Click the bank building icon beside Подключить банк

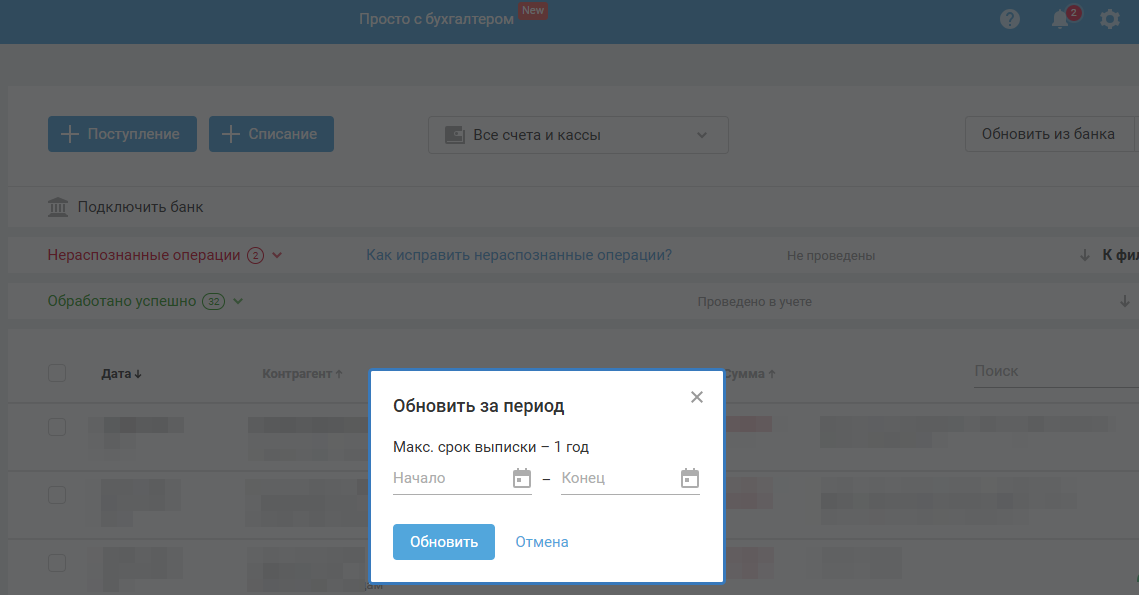[58, 207]
